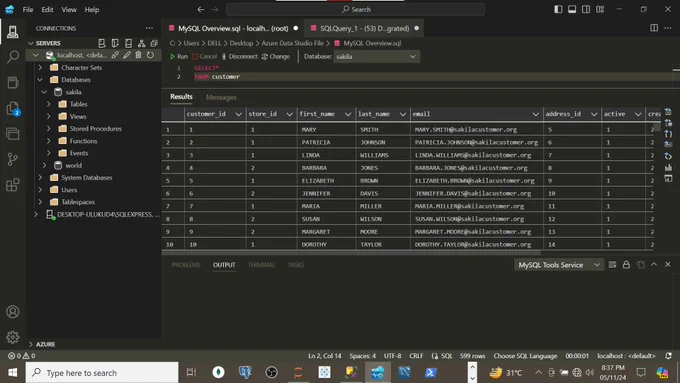Viewport: 680px width, 383px height.
Task: Open the Extensions view
Action: coord(13,185)
